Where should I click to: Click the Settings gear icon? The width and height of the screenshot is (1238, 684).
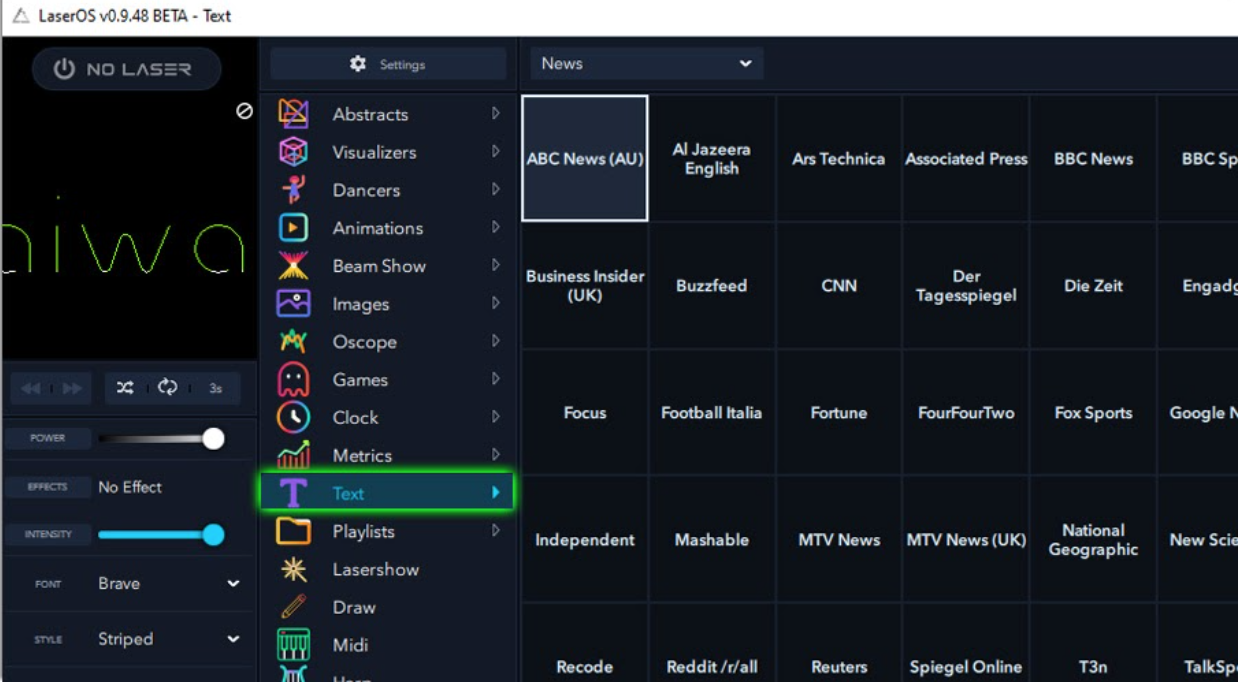coord(358,64)
